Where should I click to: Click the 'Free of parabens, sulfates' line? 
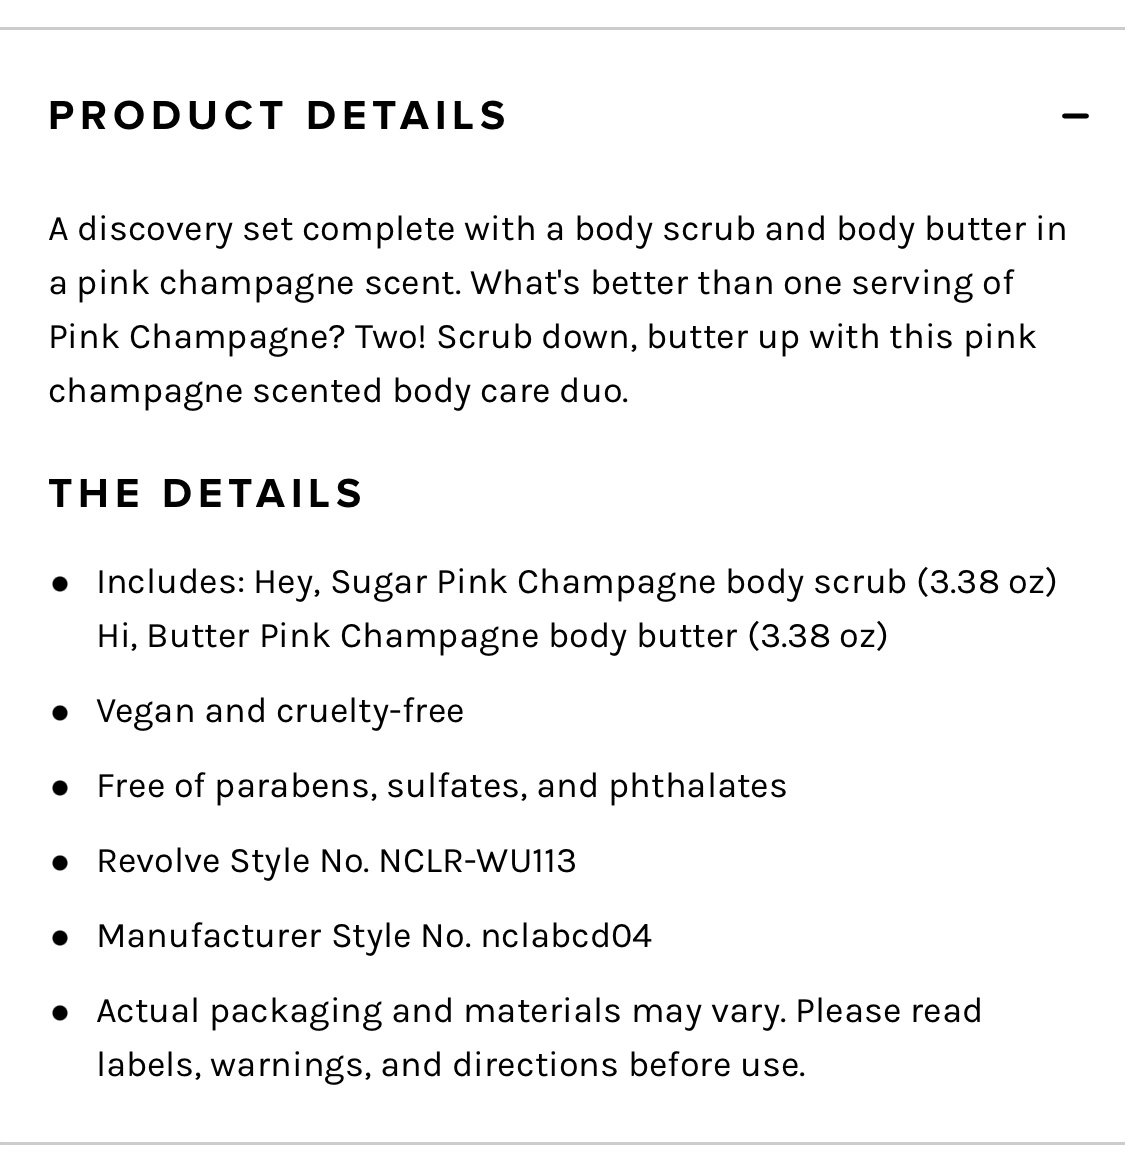(441, 786)
